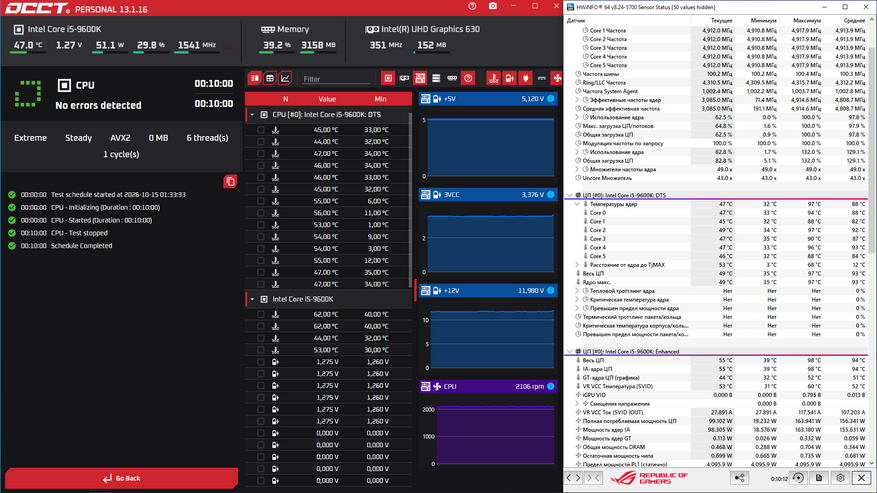The image size is (877, 493).
Task: Collapse the Intel Core i5-9600K sensor group
Action: pos(252,299)
